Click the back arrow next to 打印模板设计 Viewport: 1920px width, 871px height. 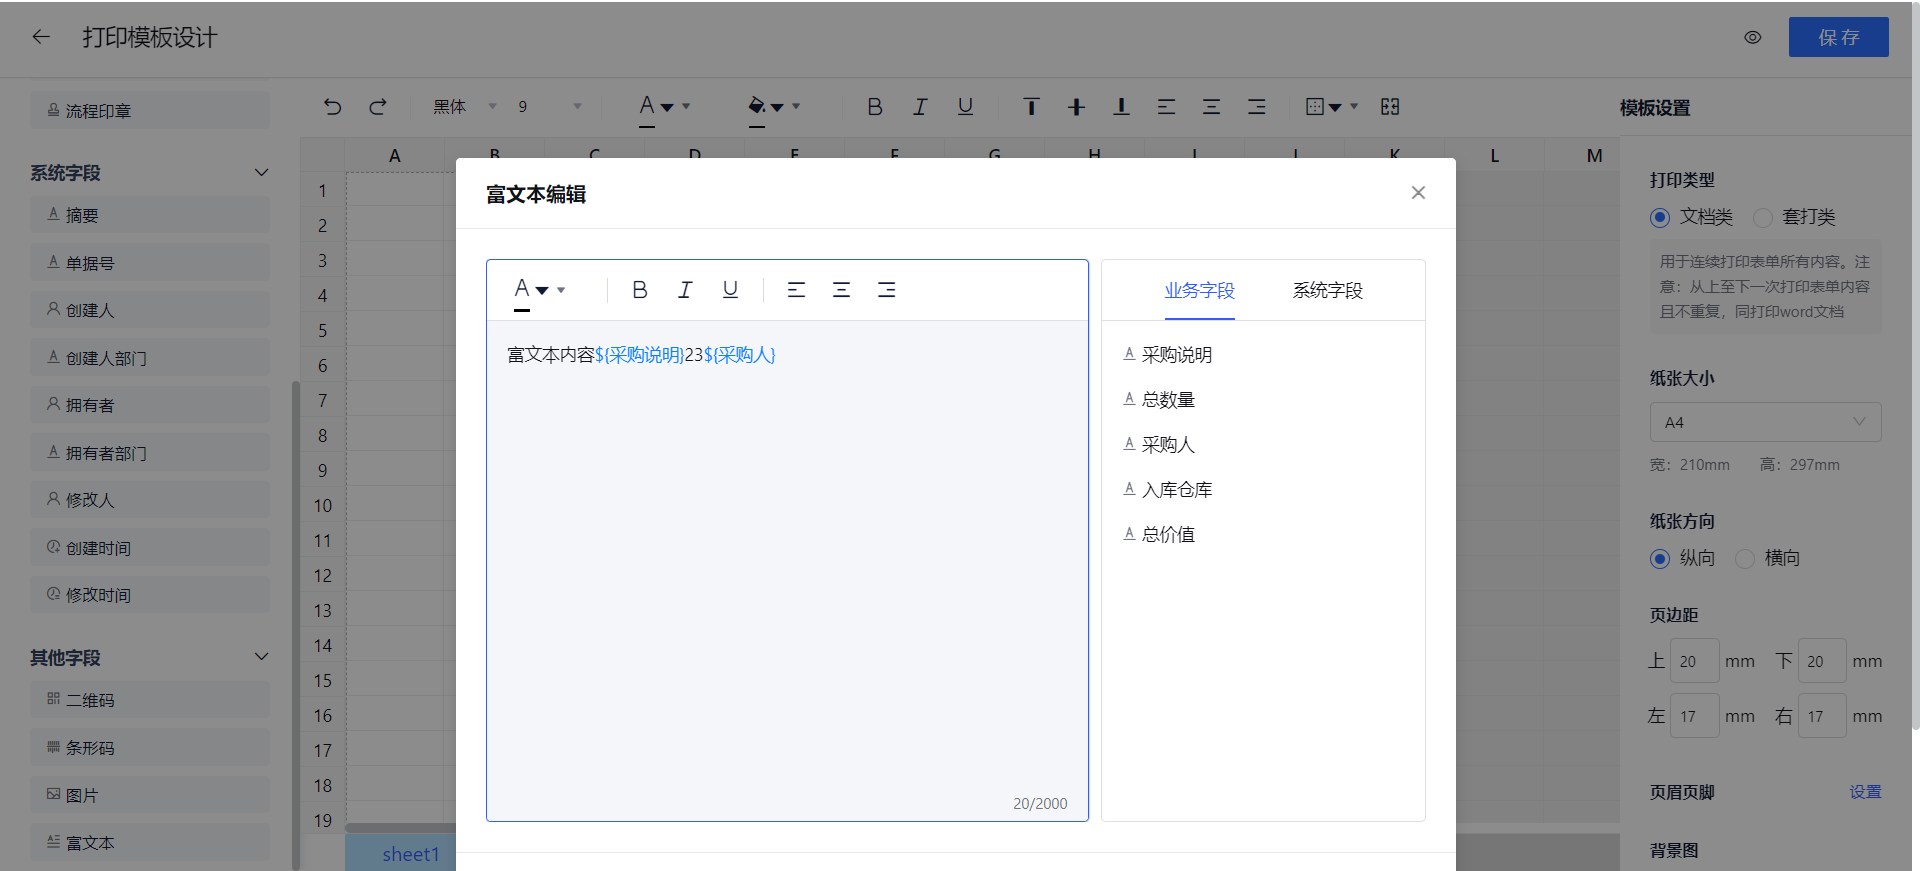pos(41,37)
